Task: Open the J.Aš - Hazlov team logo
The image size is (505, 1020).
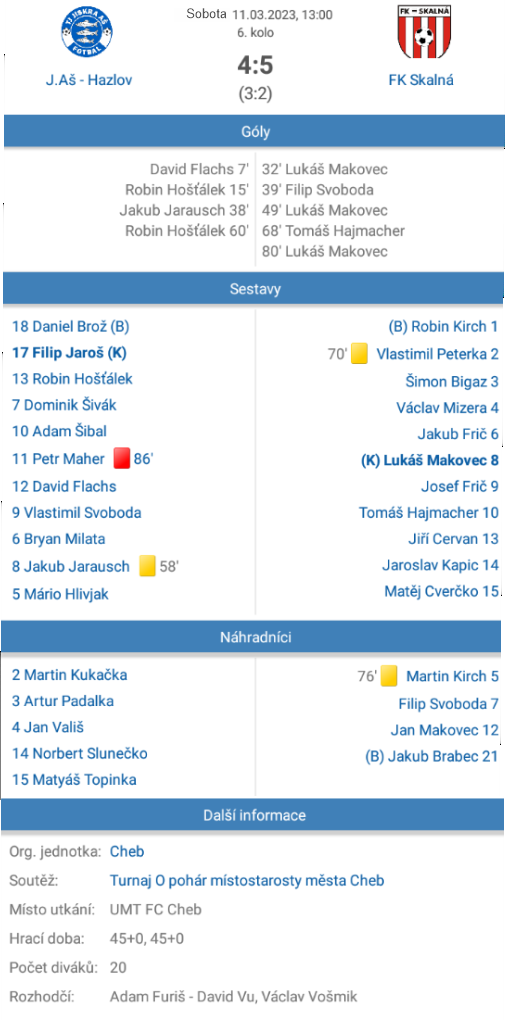Action: (89, 33)
